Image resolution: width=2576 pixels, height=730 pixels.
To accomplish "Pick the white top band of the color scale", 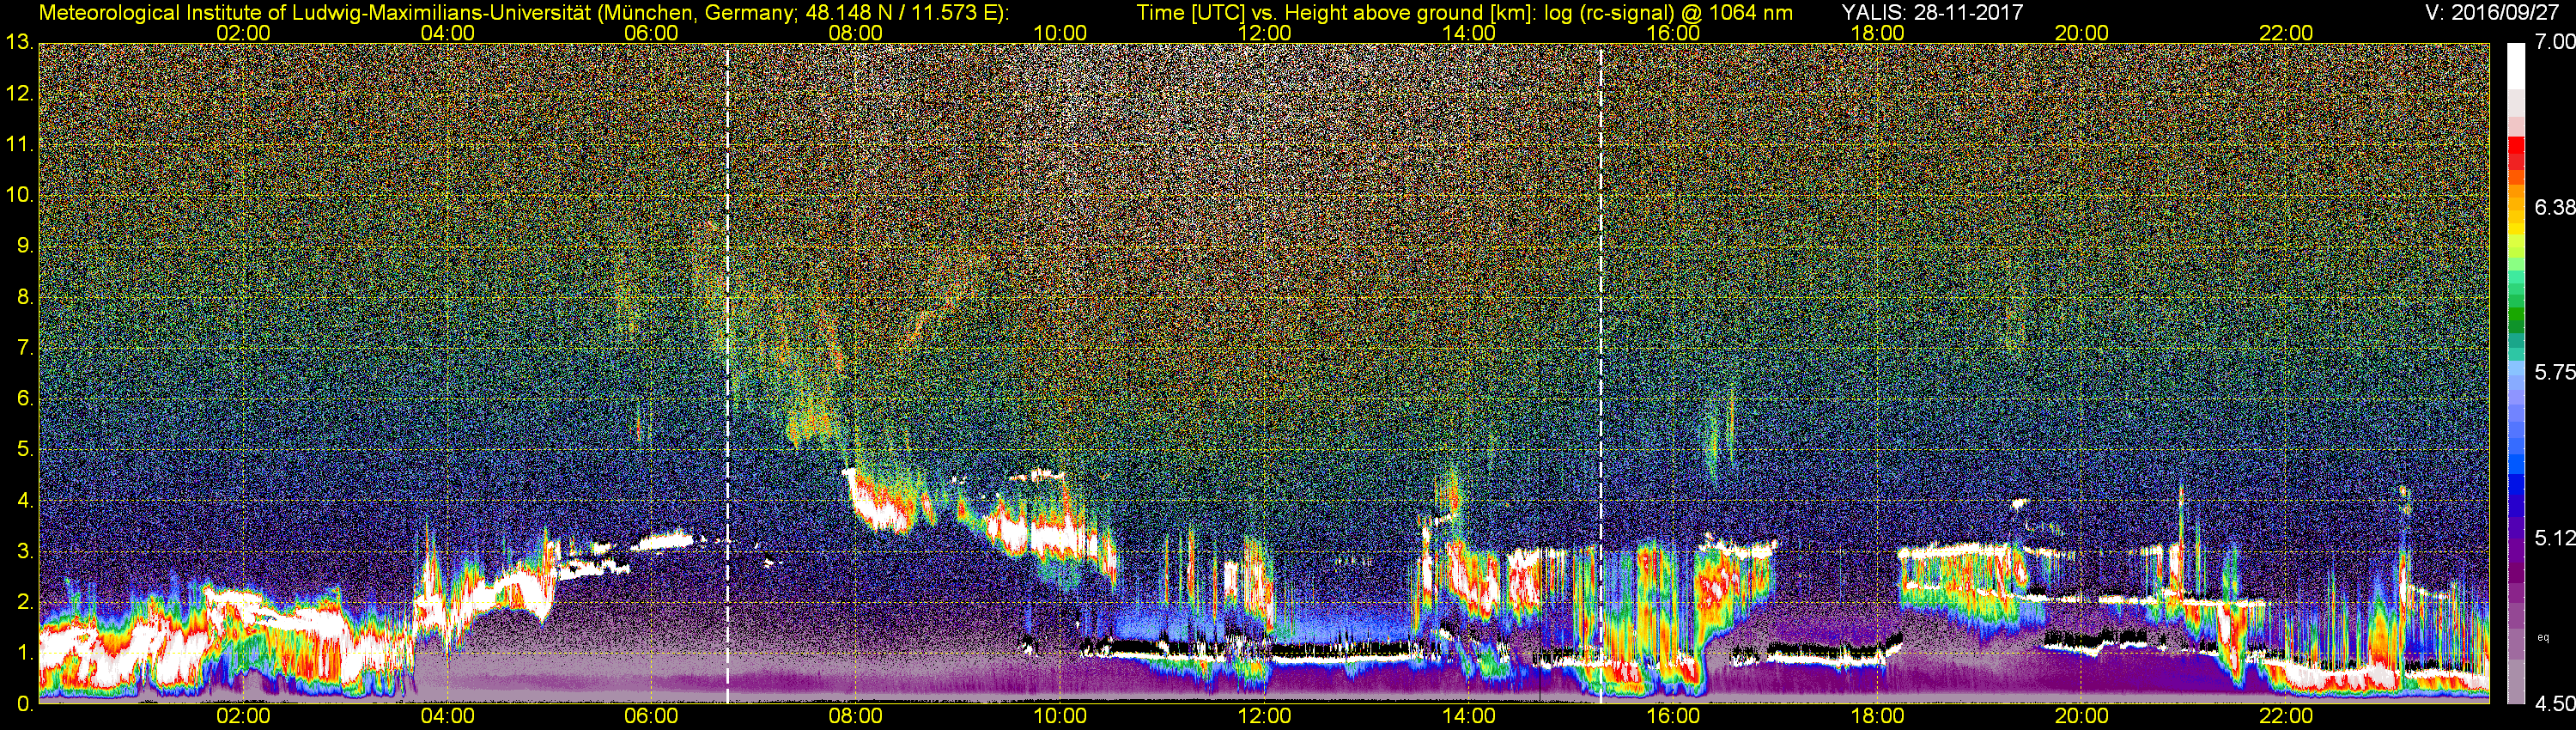I will coord(2515,66).
